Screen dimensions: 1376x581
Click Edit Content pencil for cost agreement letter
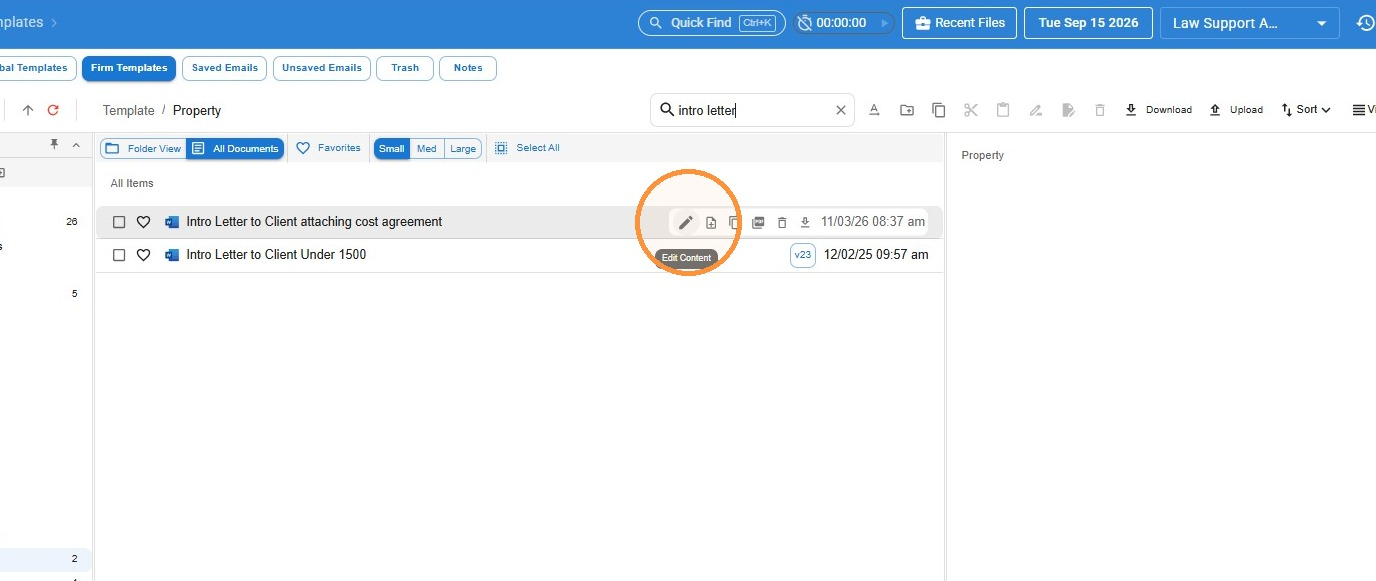coord(685,222)
